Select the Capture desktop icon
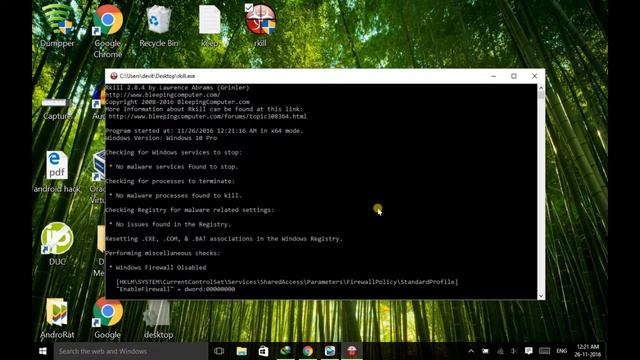The height and width of the screenshot is (360, 640). 56,109
